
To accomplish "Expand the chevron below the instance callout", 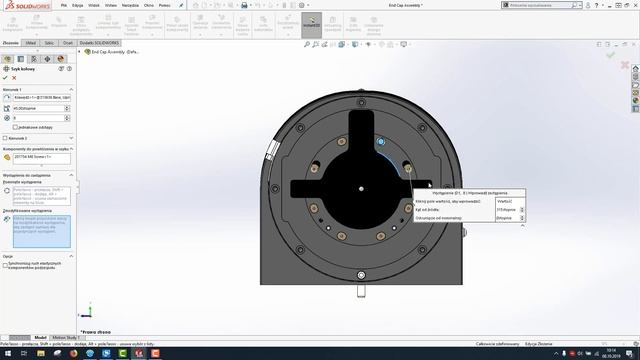I will (522, 226).
